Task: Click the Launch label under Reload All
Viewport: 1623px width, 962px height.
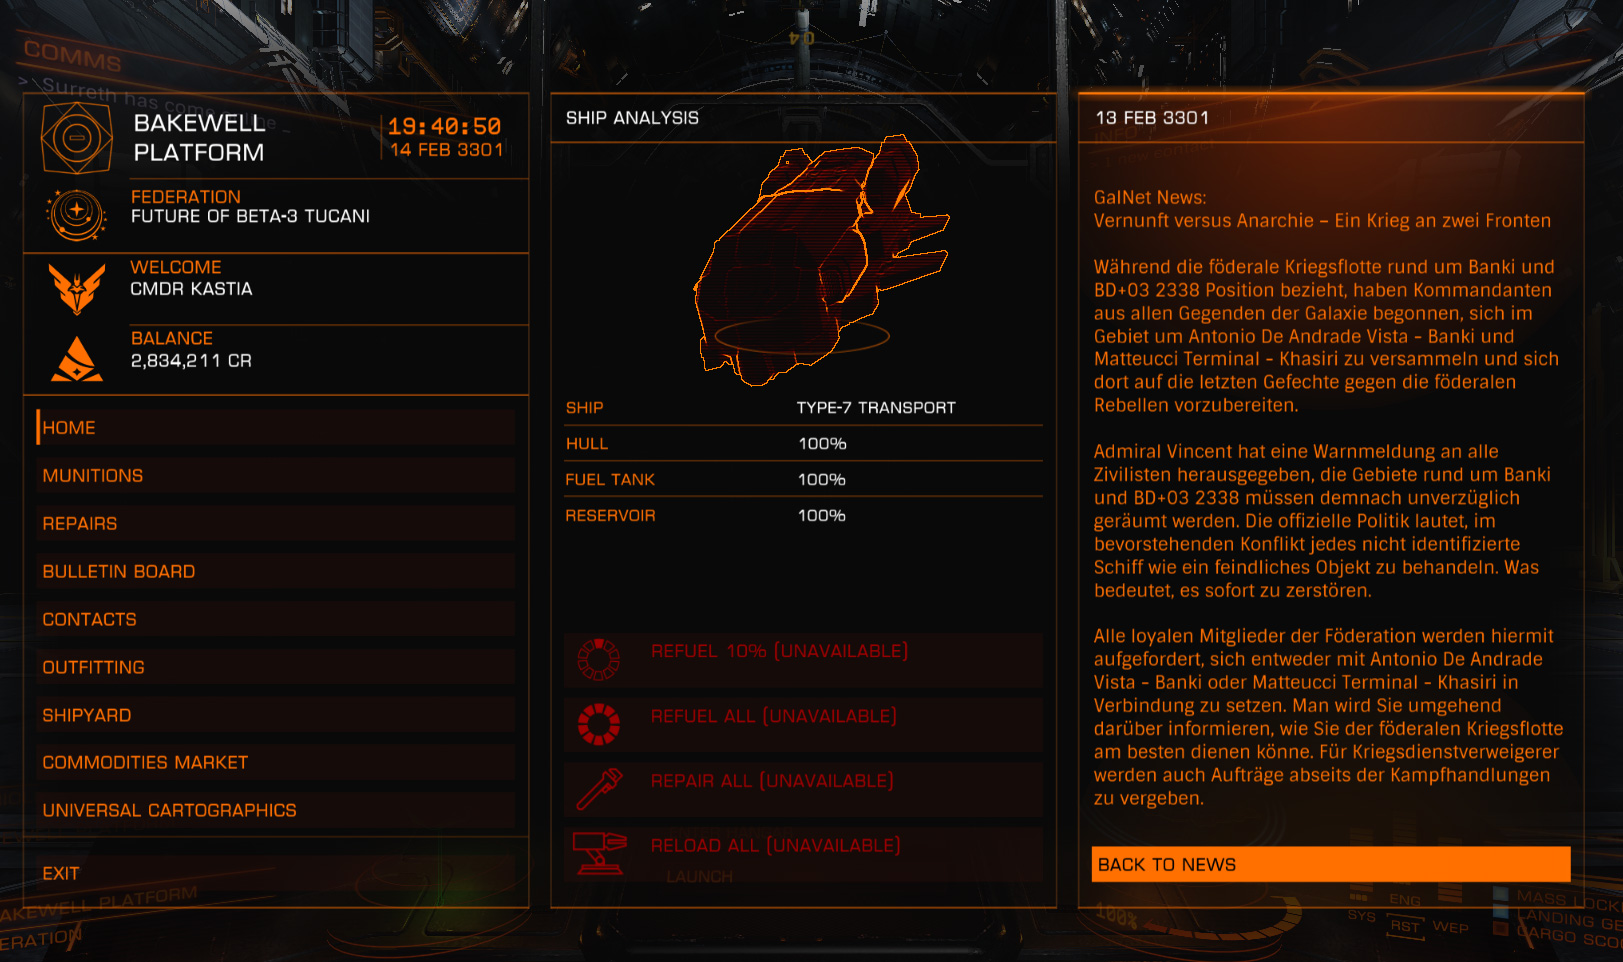Action: (699, 876)
